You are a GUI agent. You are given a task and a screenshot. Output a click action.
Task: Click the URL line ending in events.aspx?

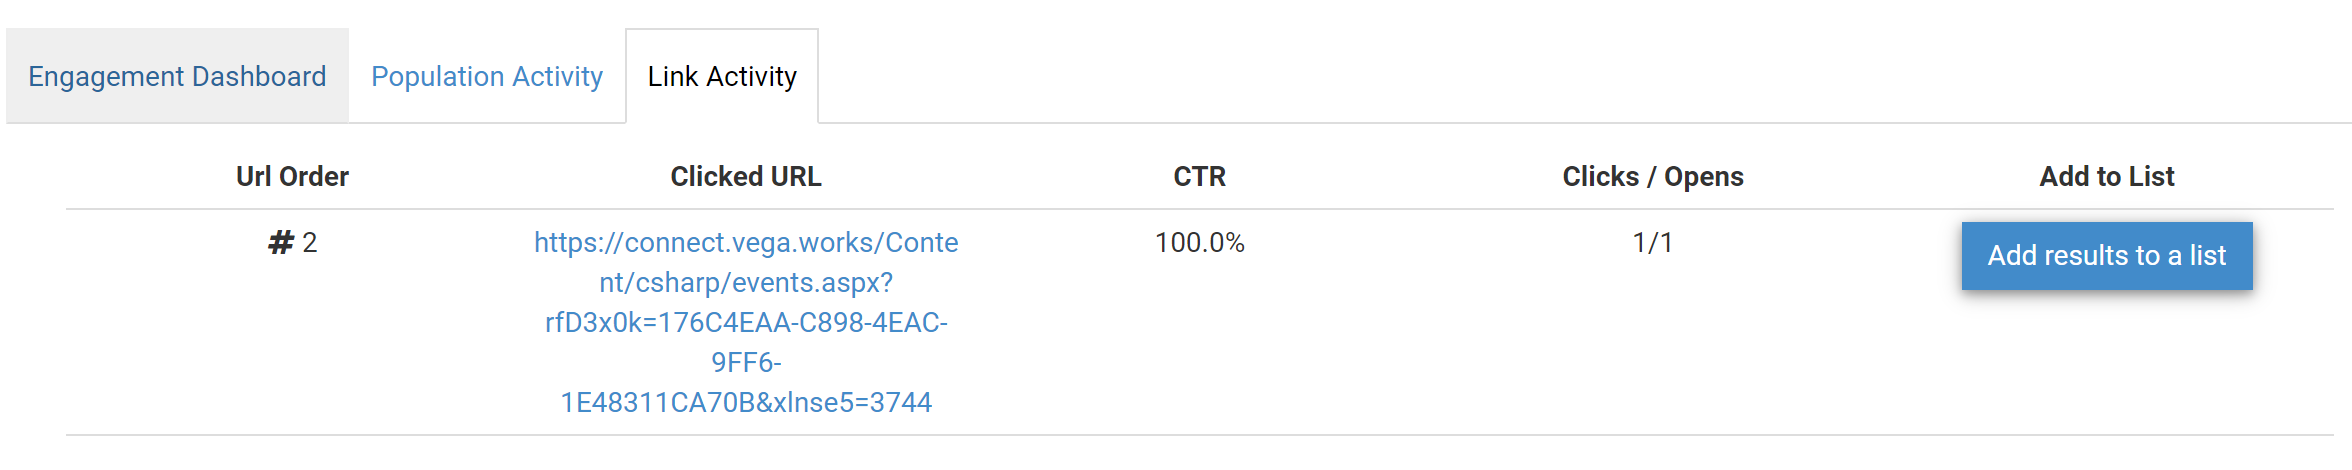pos(746,282)
